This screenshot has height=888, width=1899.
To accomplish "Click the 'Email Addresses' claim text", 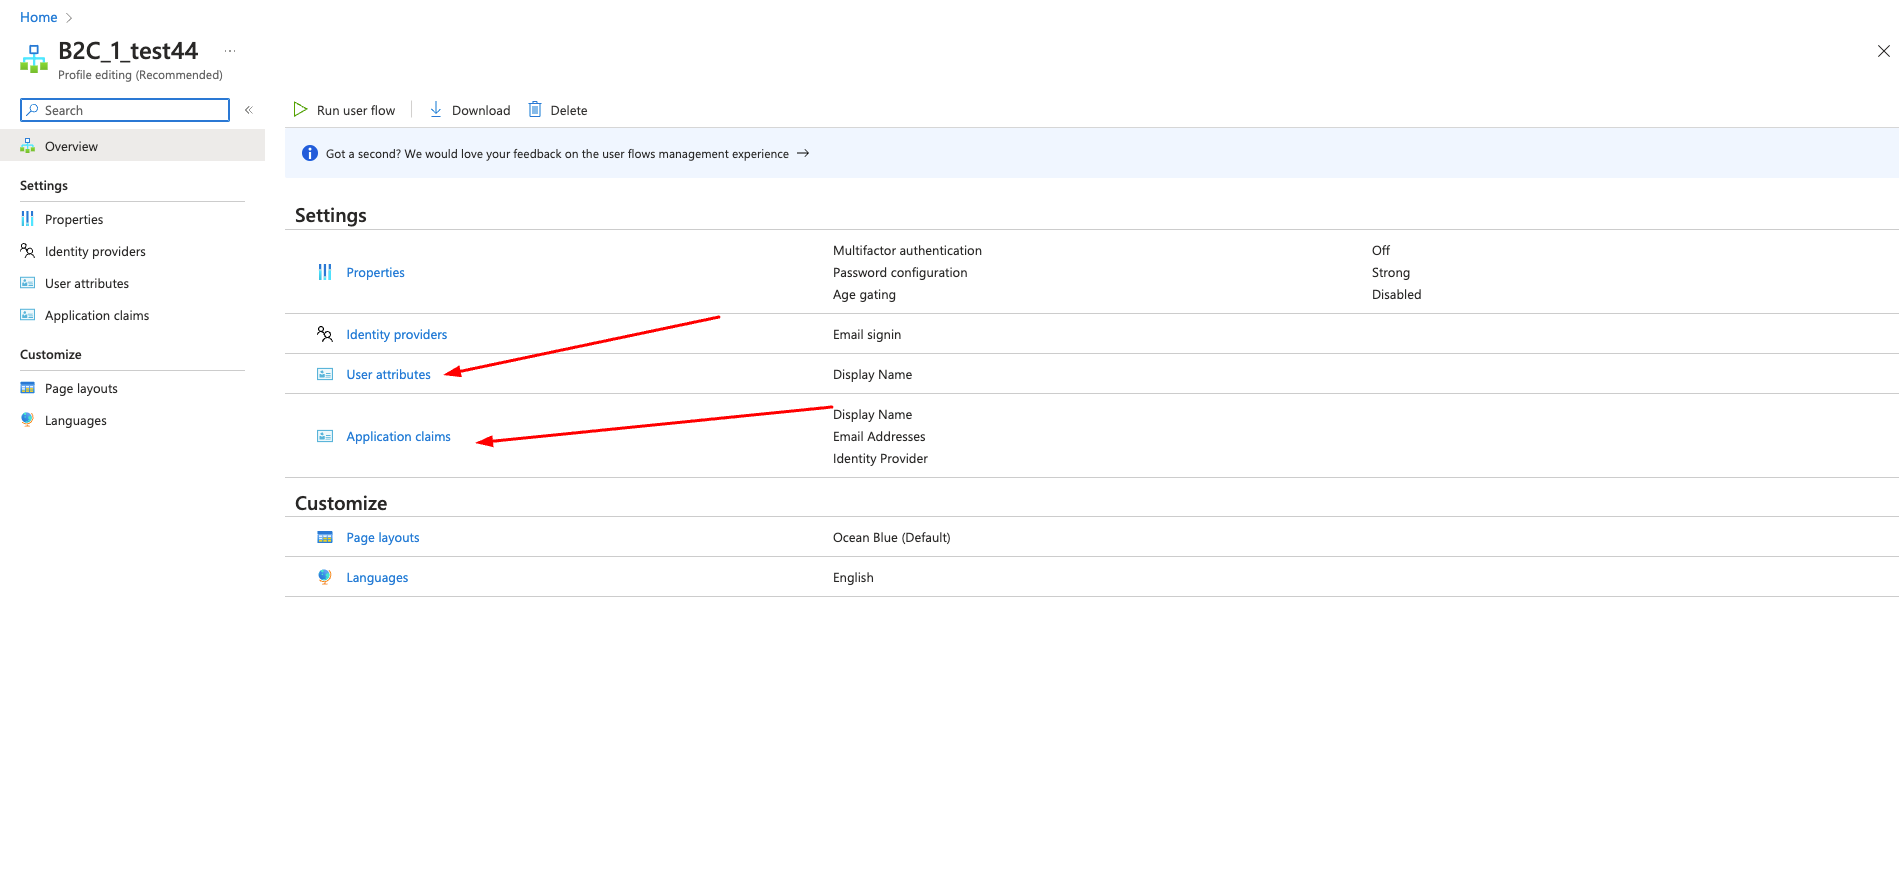I will [x=879, y=436].
